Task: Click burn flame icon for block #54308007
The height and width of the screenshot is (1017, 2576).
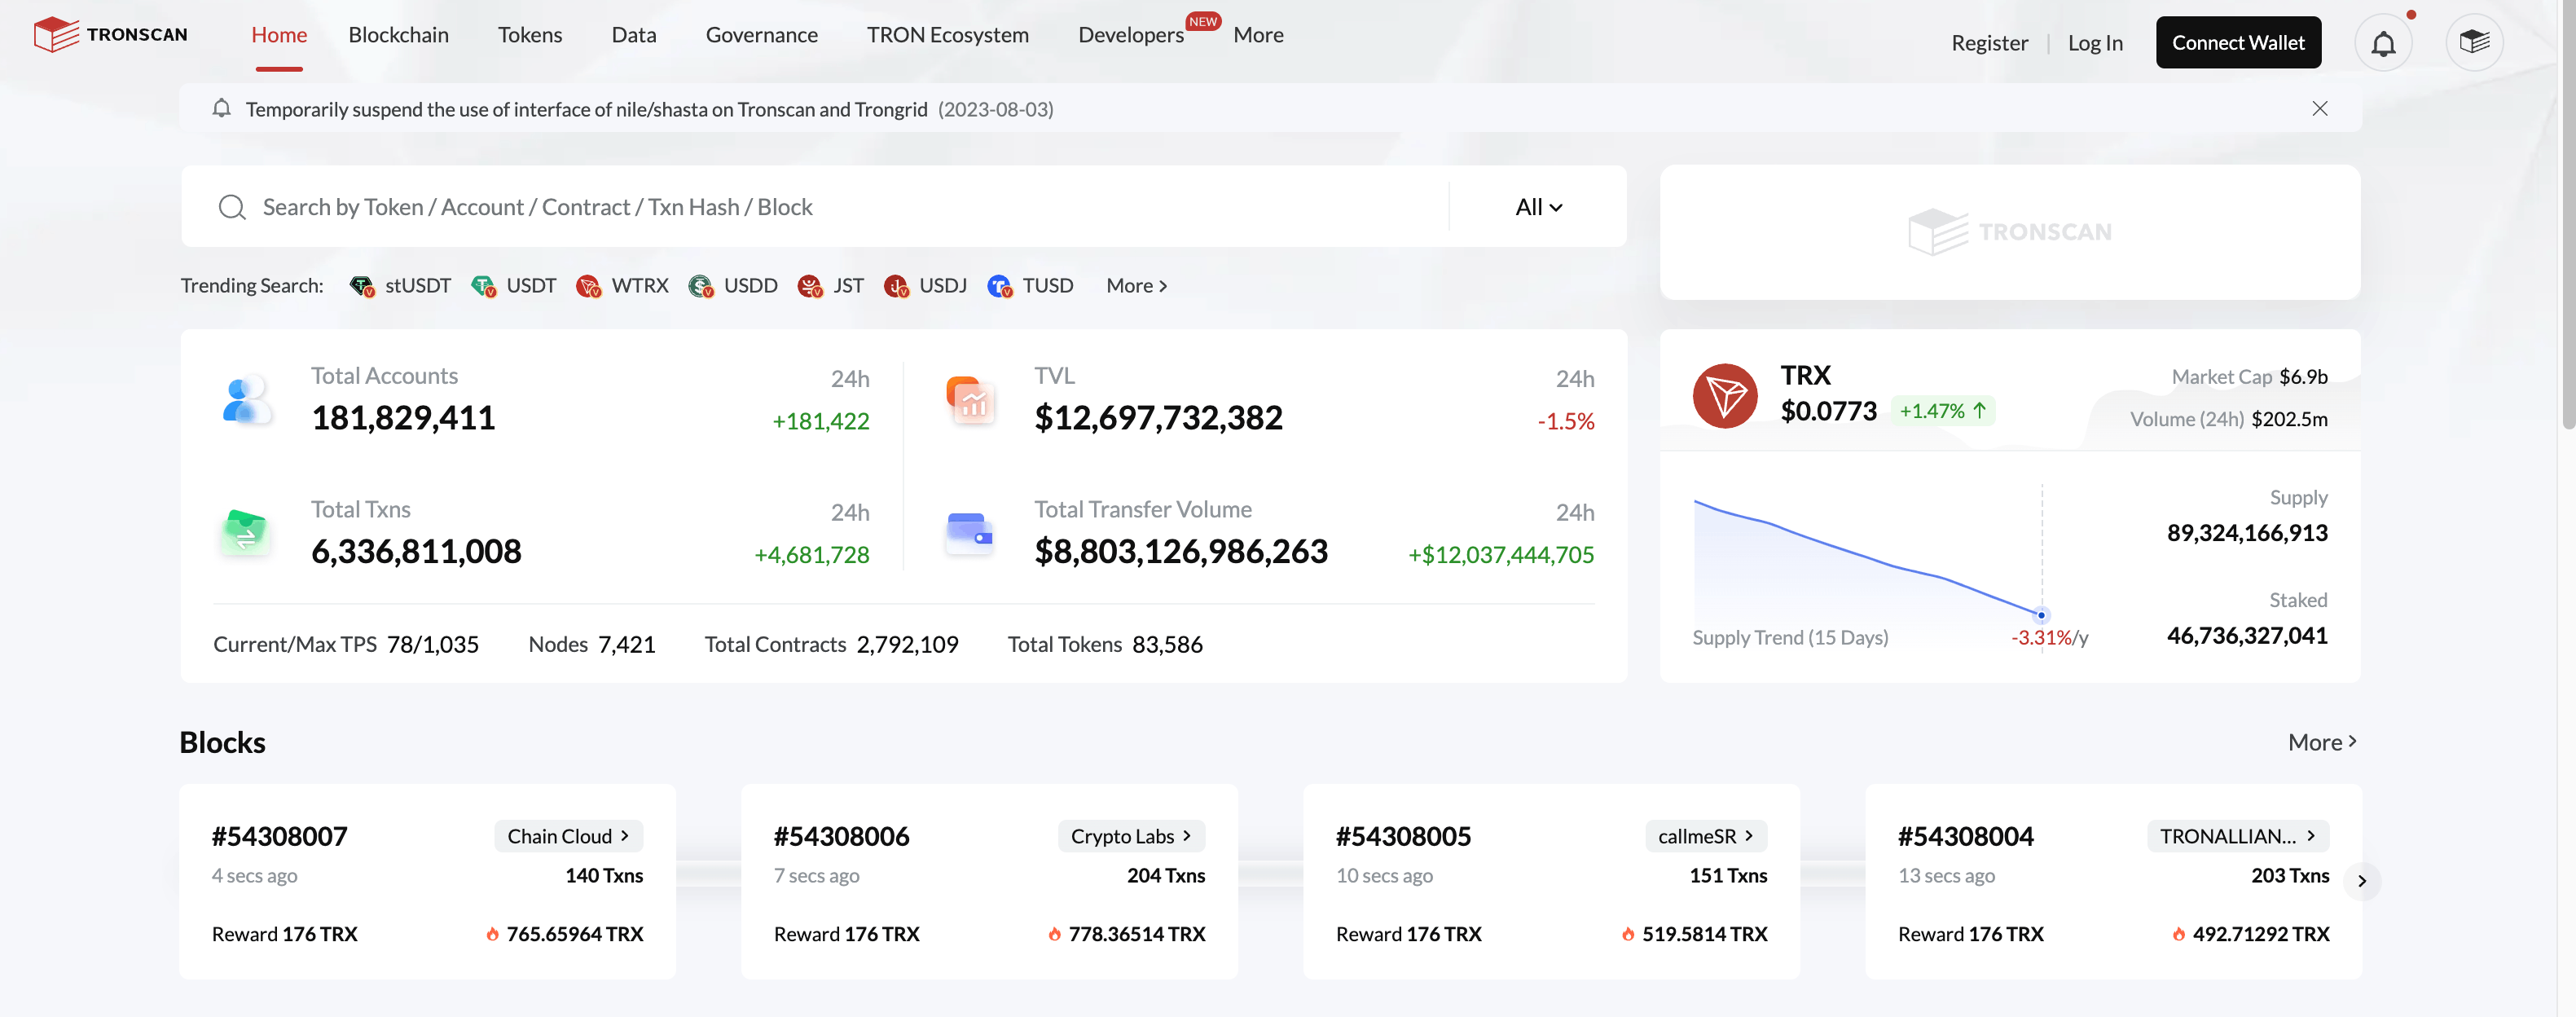Action: [492, 934]
